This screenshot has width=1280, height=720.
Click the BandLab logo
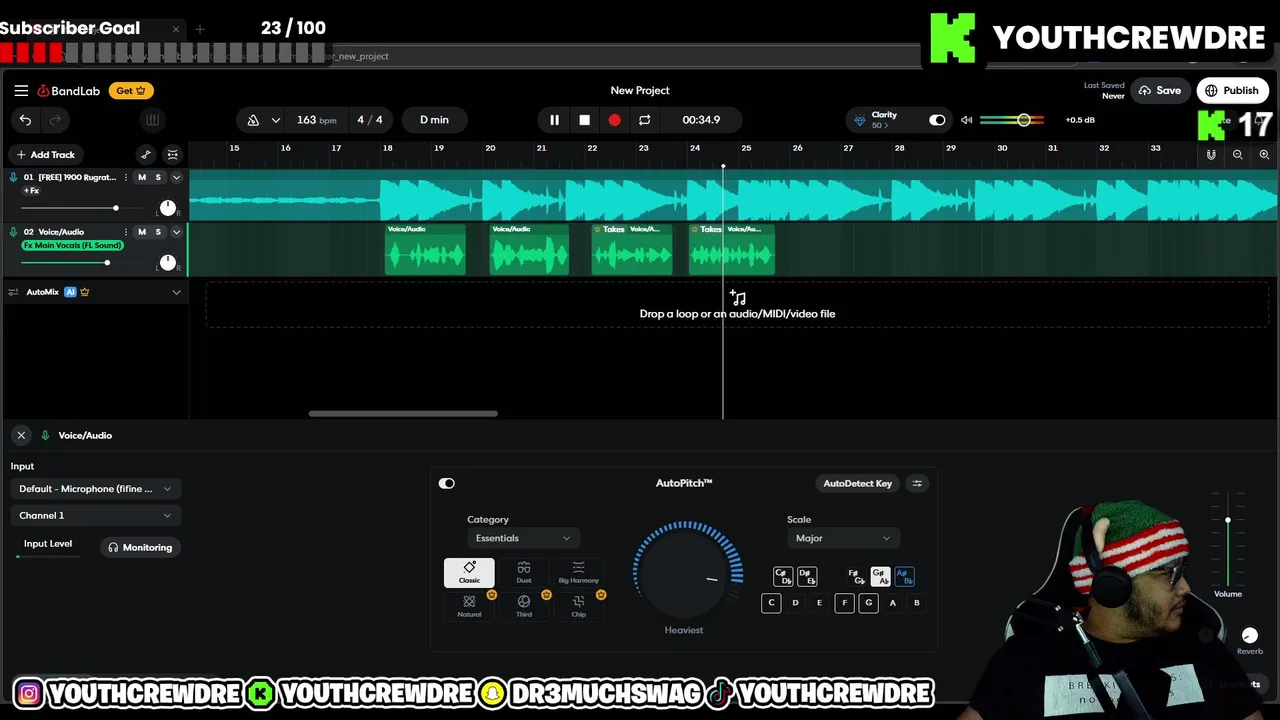coord(69,91)
